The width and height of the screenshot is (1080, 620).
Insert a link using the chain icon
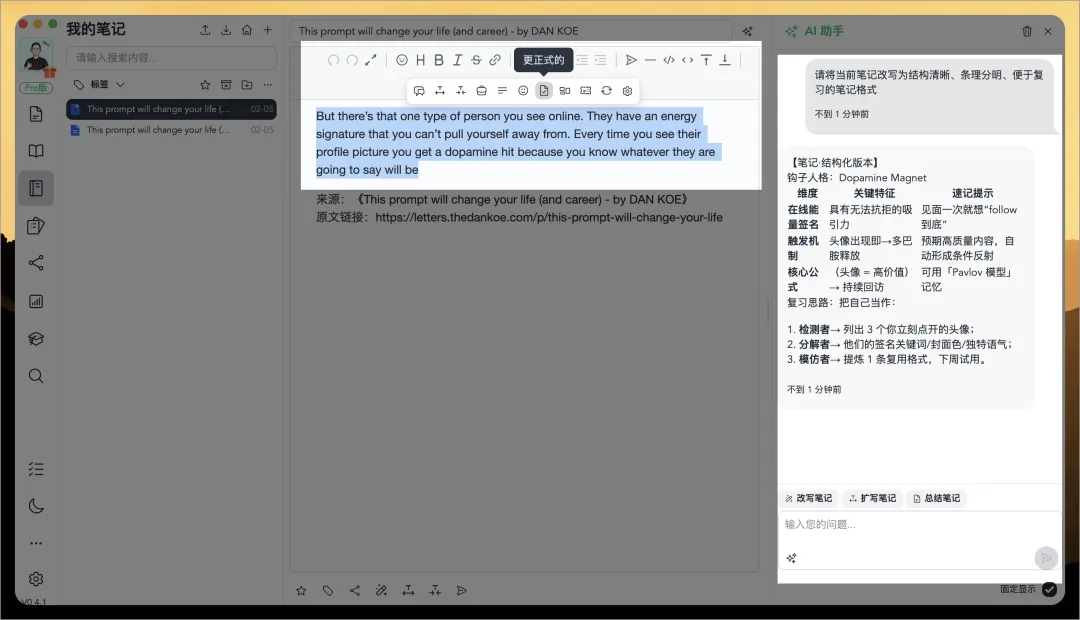tap(495, 60)
